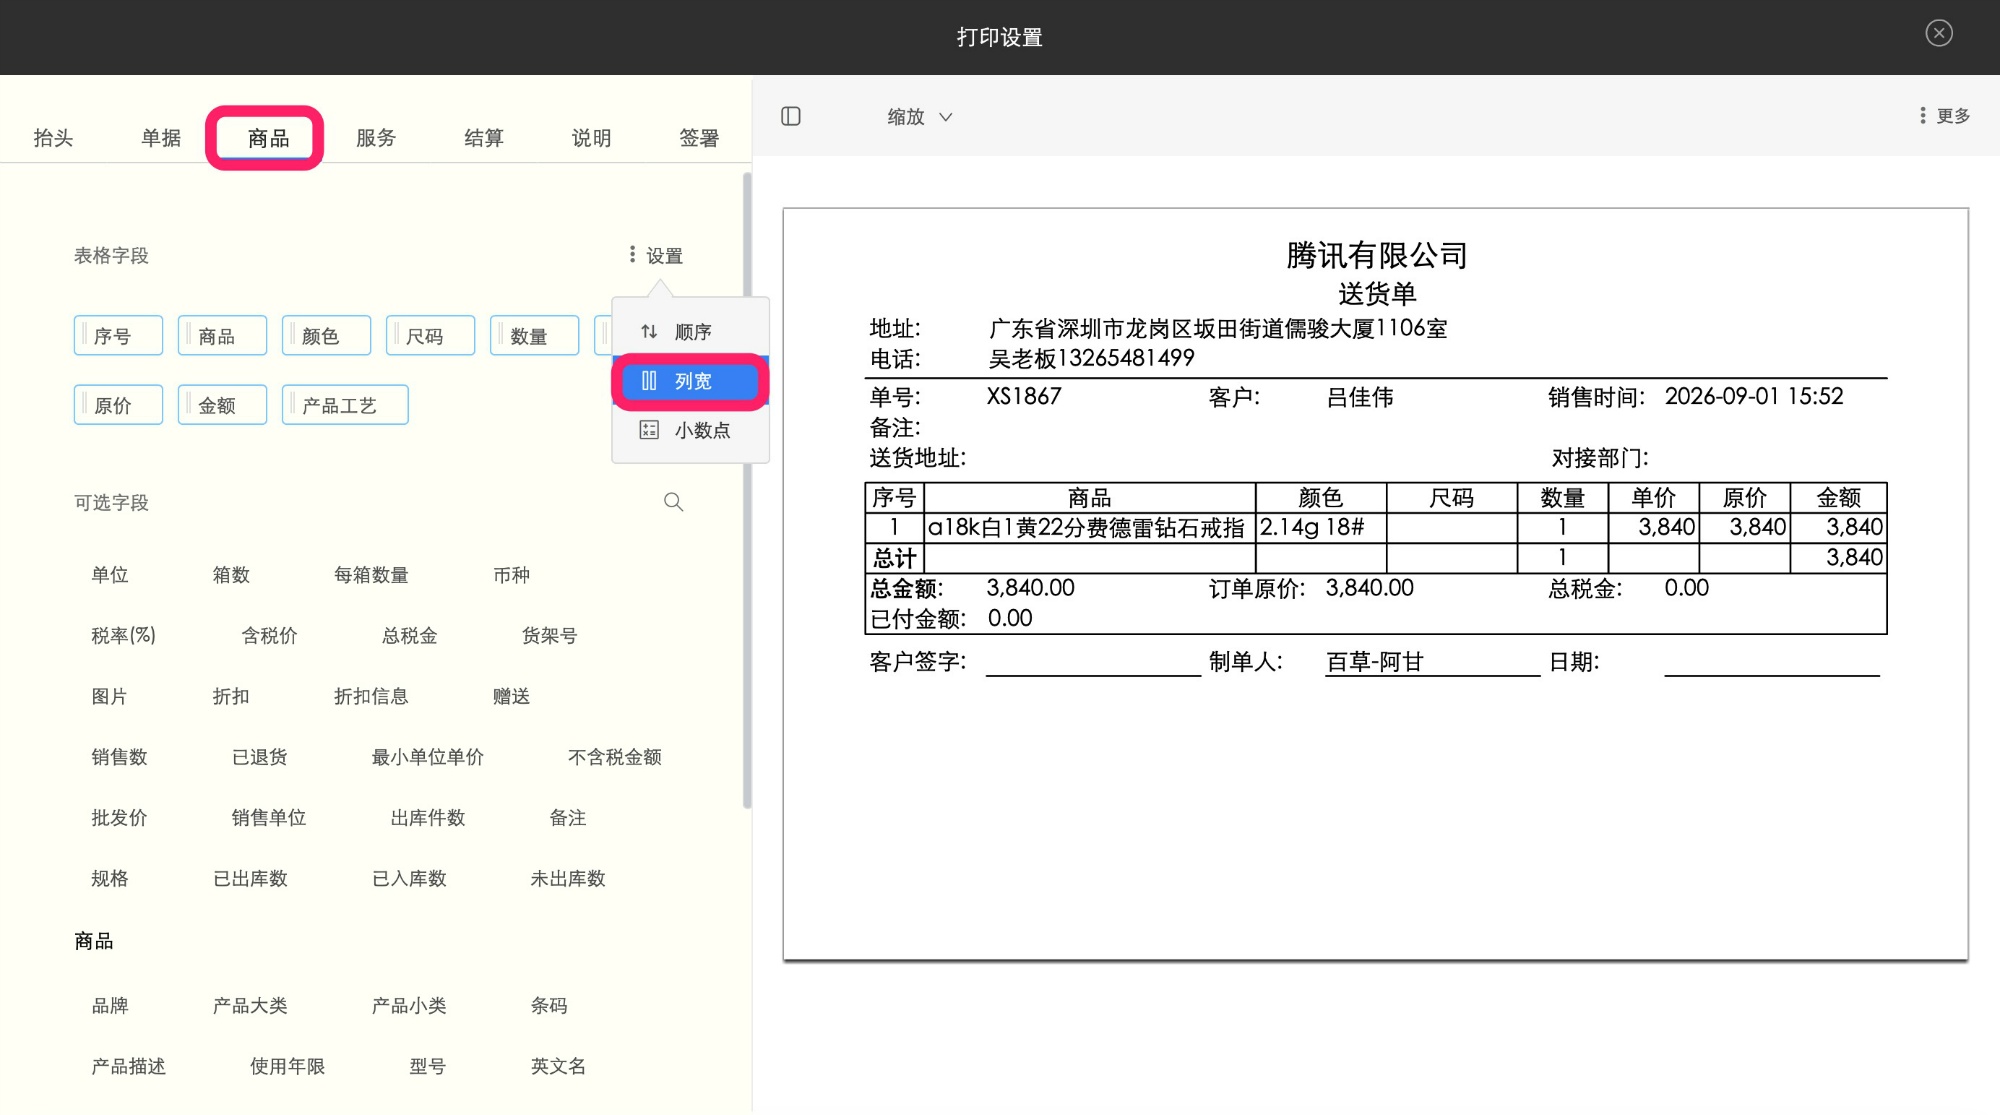Add the 批发价 optional field
This screenshot has width=2000, height=1115.
[x=119, y=819]
